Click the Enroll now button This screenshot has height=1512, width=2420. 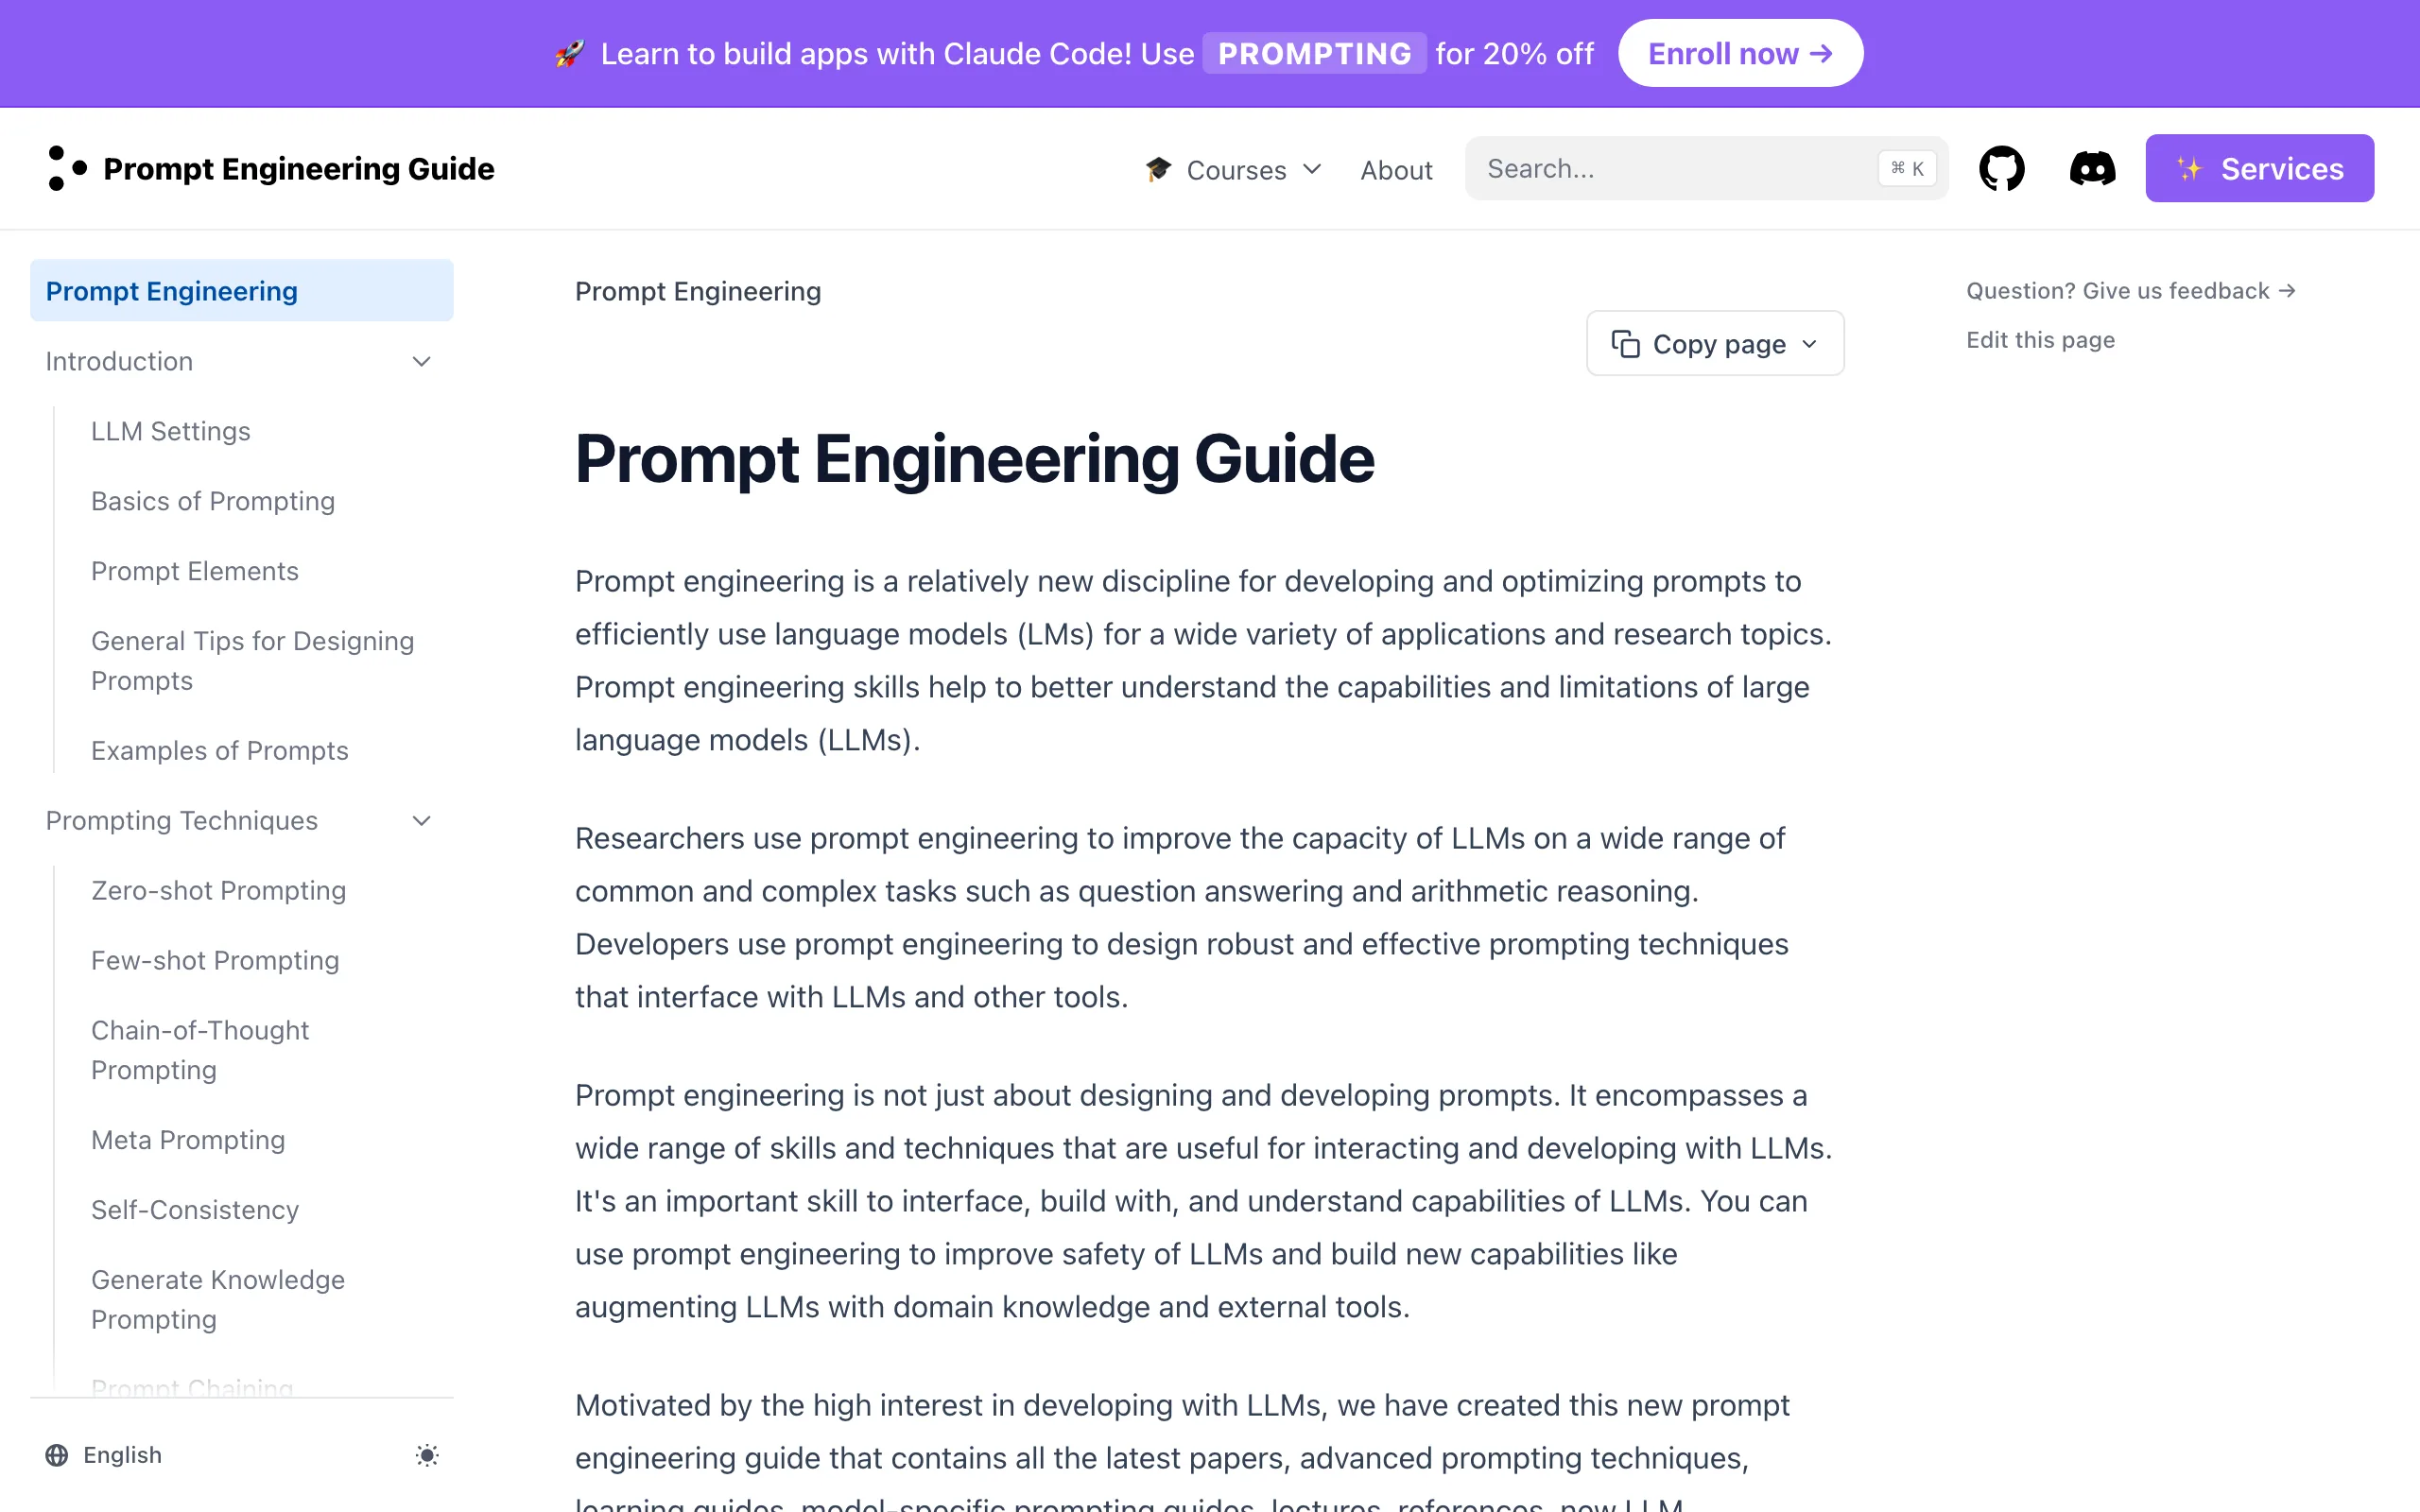1740,54
